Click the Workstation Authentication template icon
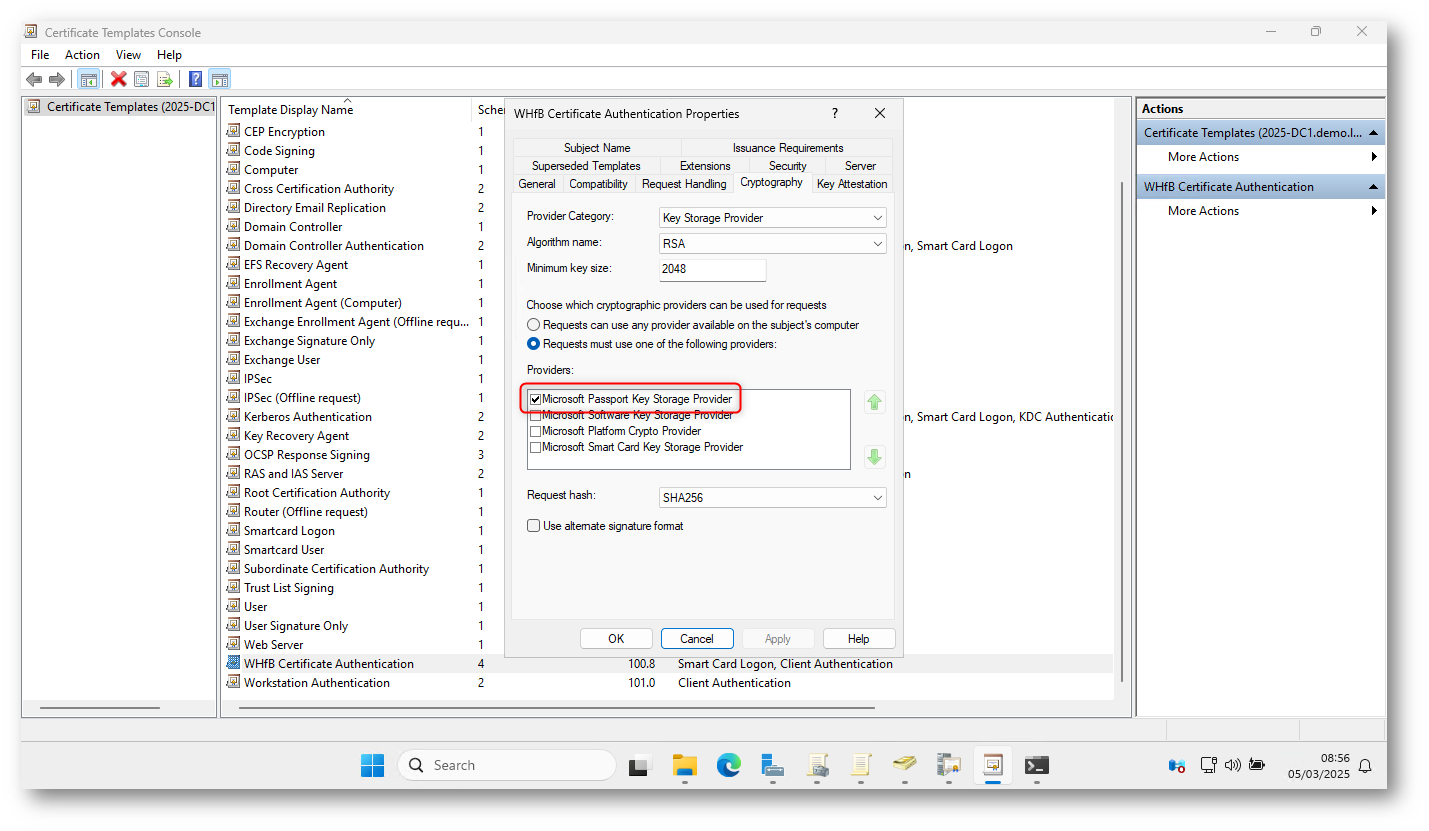 [x=233, y=682]
